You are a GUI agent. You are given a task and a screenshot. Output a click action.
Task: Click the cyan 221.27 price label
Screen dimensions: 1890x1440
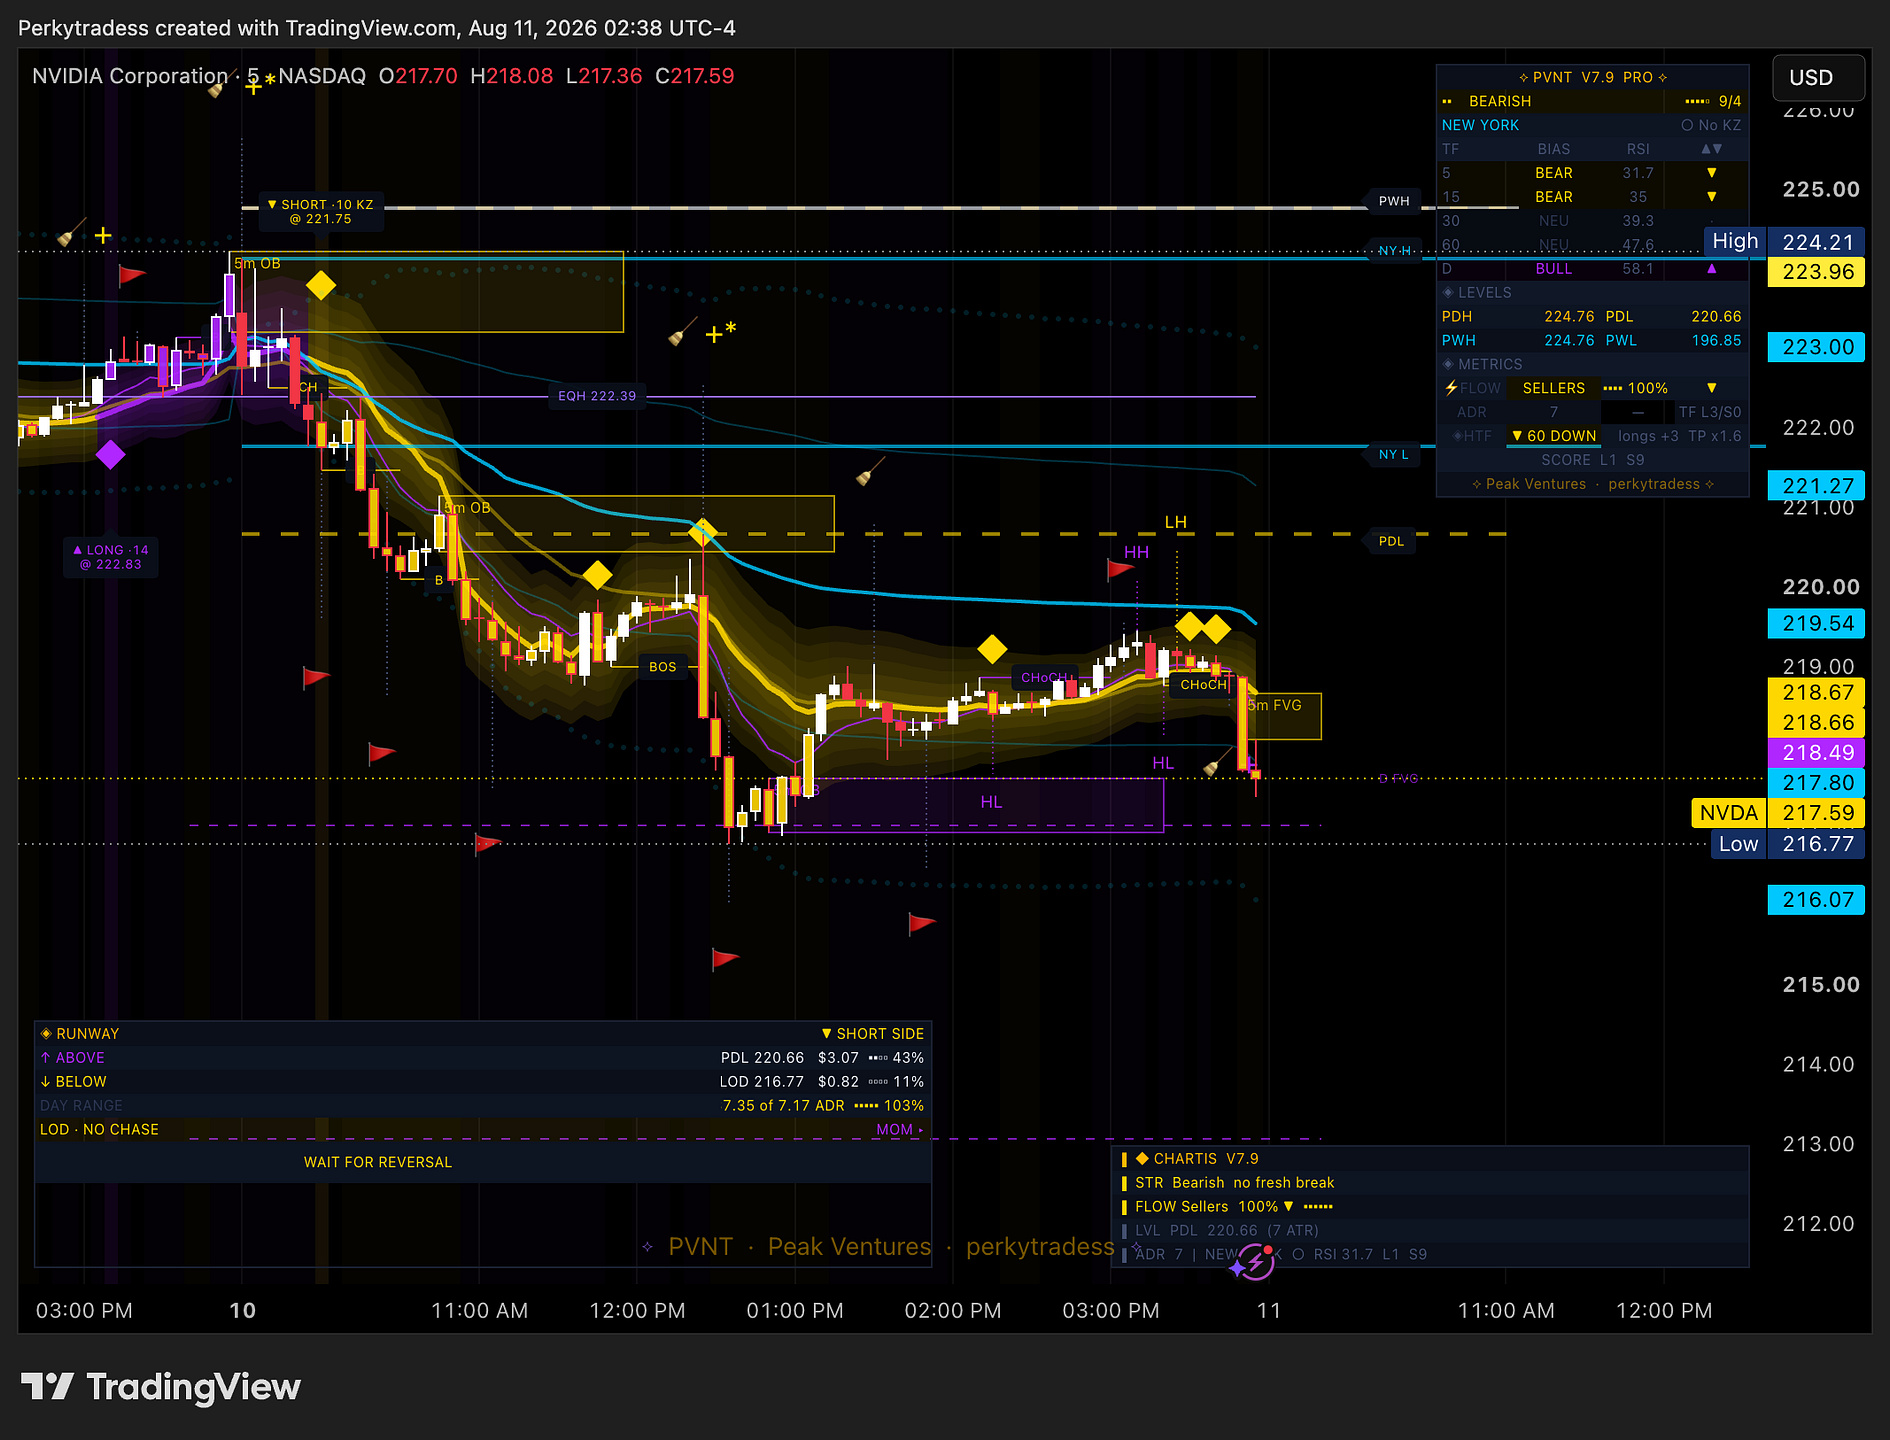[x=1817, y=486]
